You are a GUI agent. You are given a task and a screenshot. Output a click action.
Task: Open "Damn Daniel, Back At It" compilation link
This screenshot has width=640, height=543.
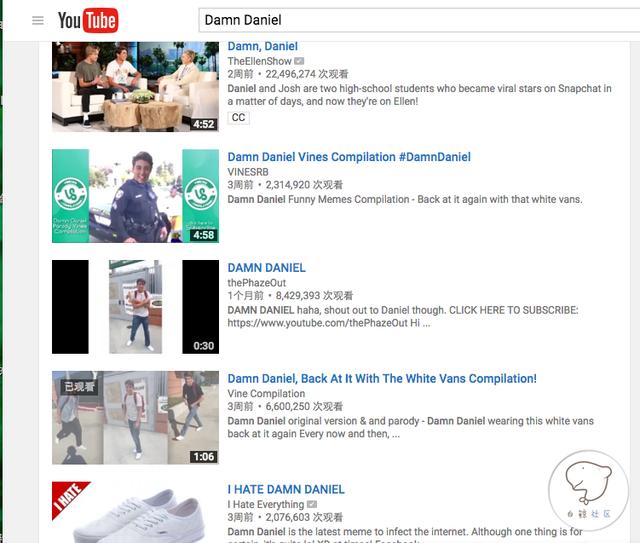[381, 379]
